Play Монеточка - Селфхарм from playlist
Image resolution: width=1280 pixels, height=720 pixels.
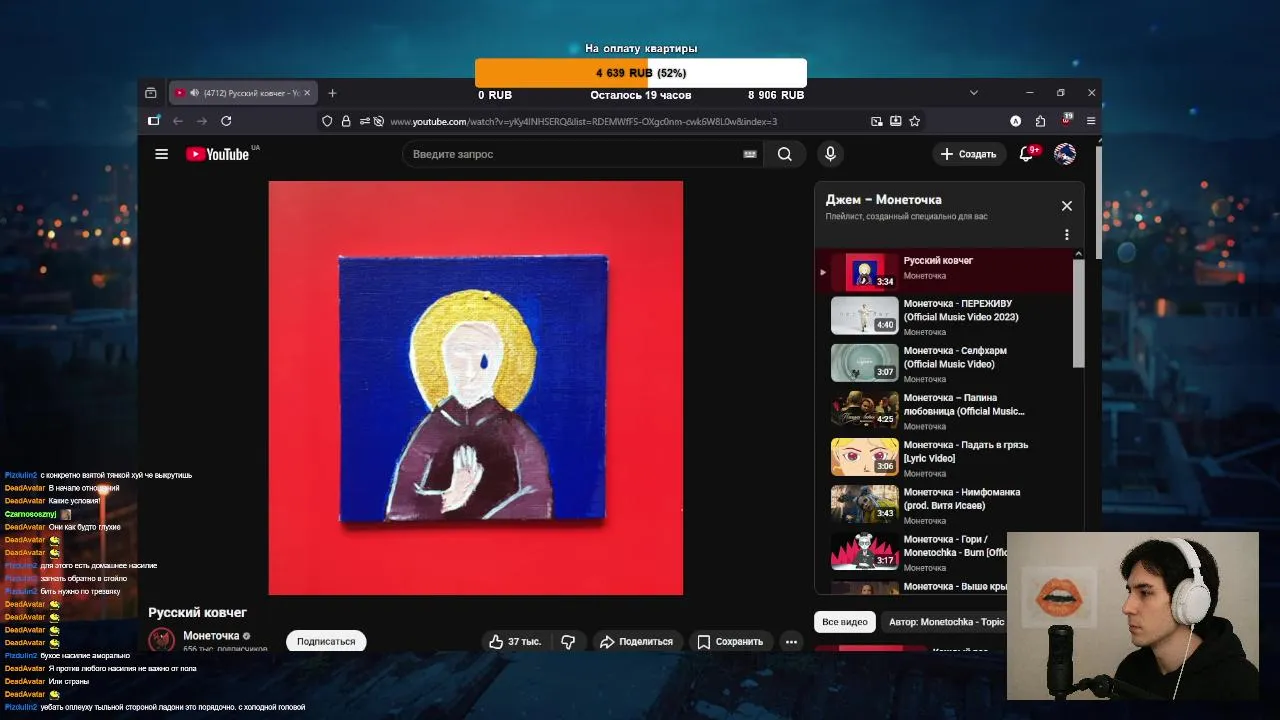pyautogui.click(x=944, y=363)
